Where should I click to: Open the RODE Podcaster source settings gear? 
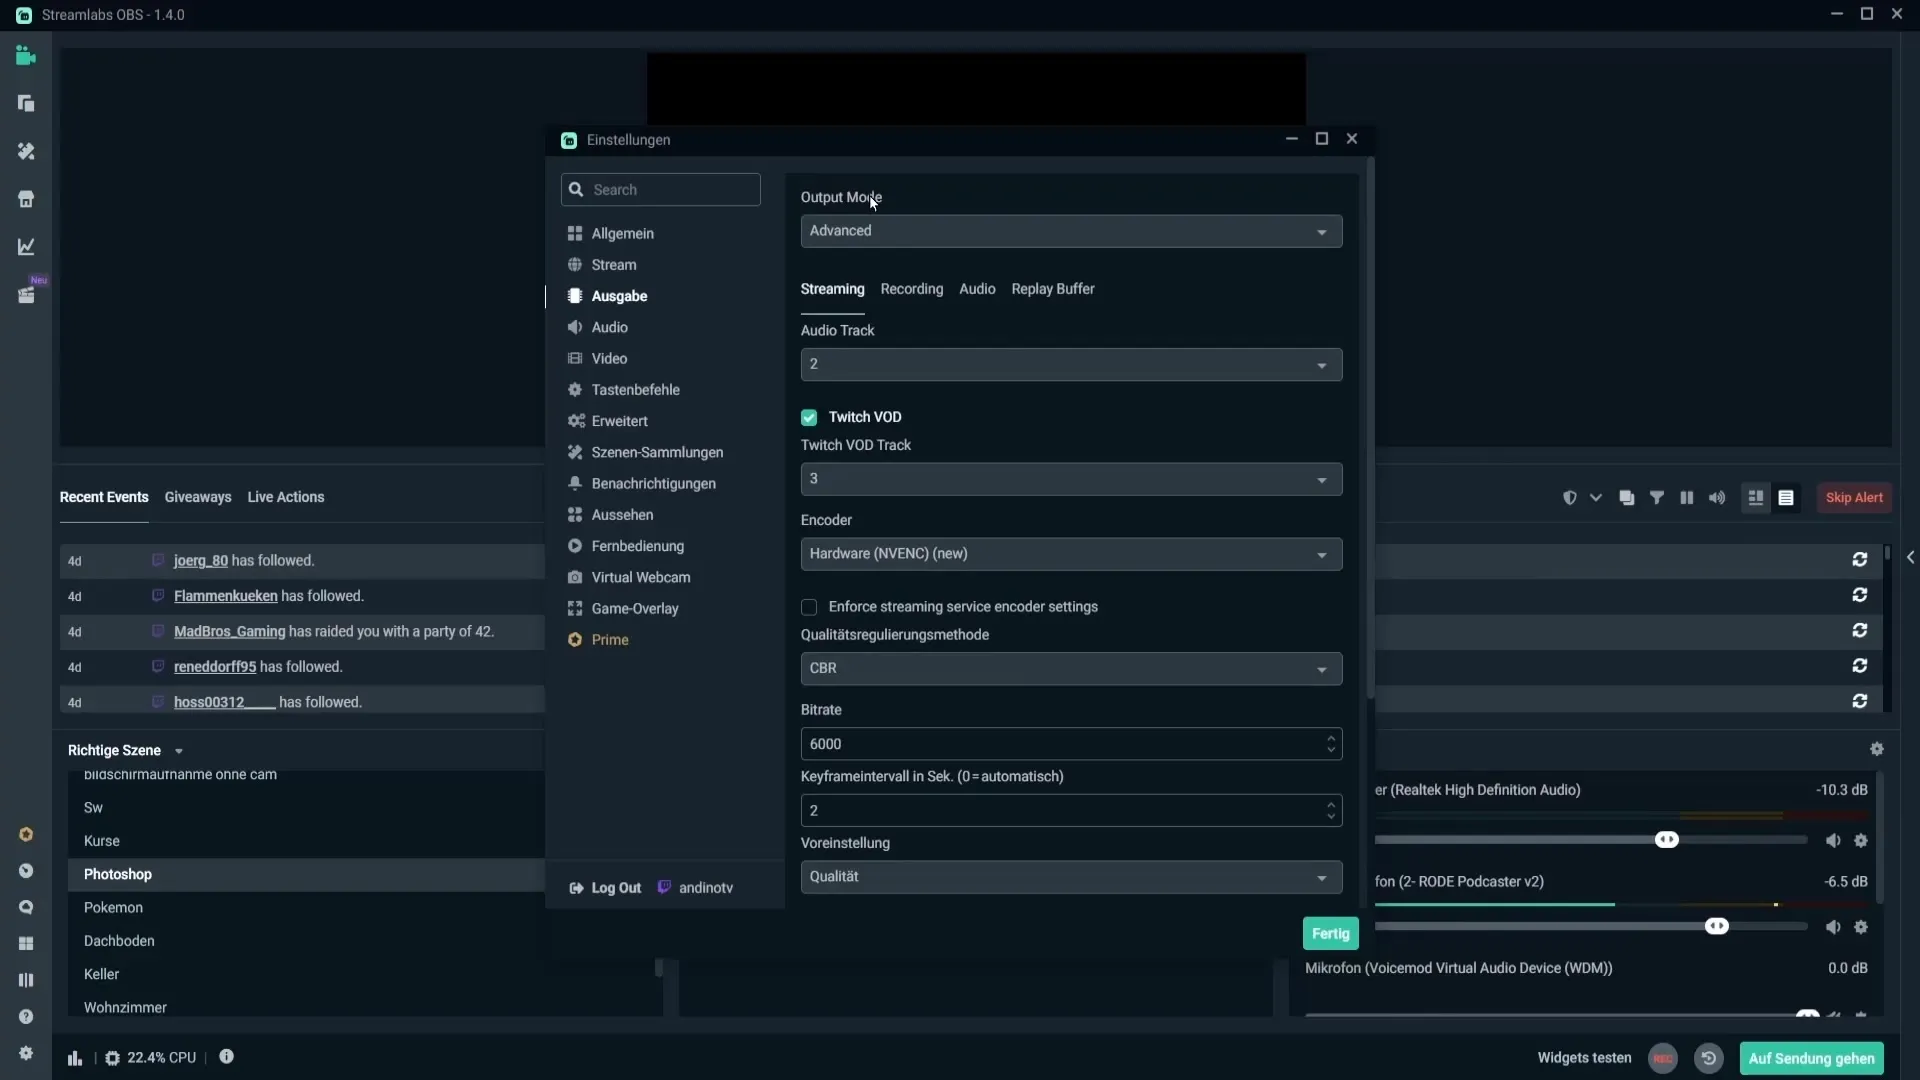1861,928
